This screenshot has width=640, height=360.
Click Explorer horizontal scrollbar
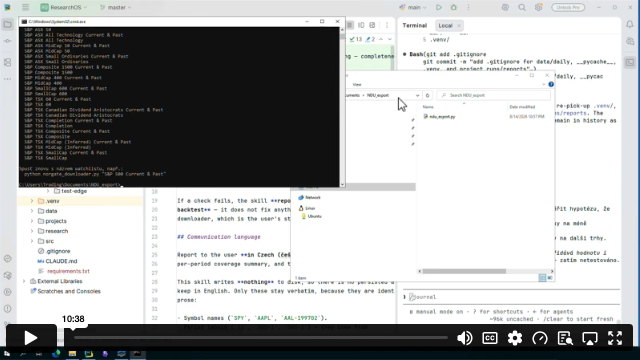point(464,271)
